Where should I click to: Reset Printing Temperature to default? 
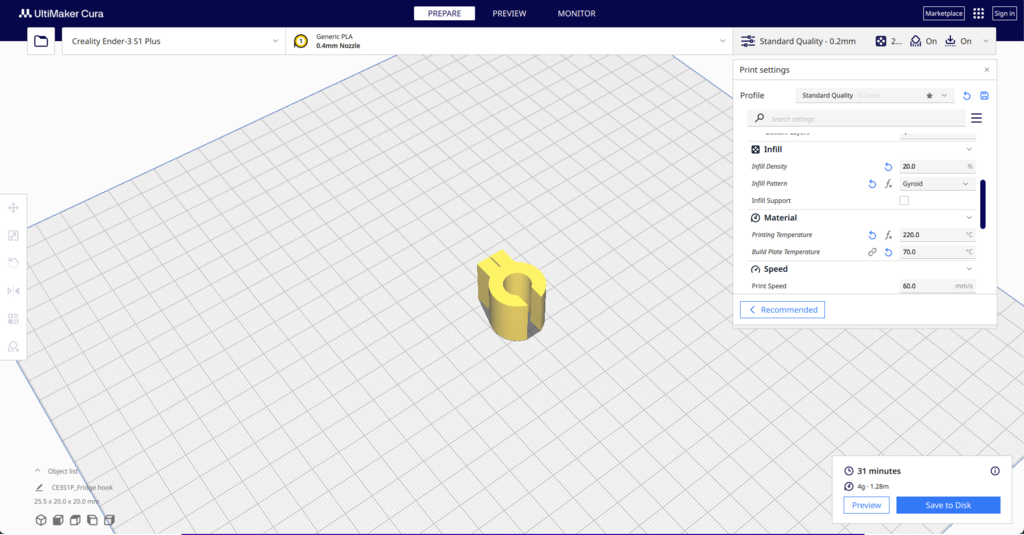[x=872, y=235]
